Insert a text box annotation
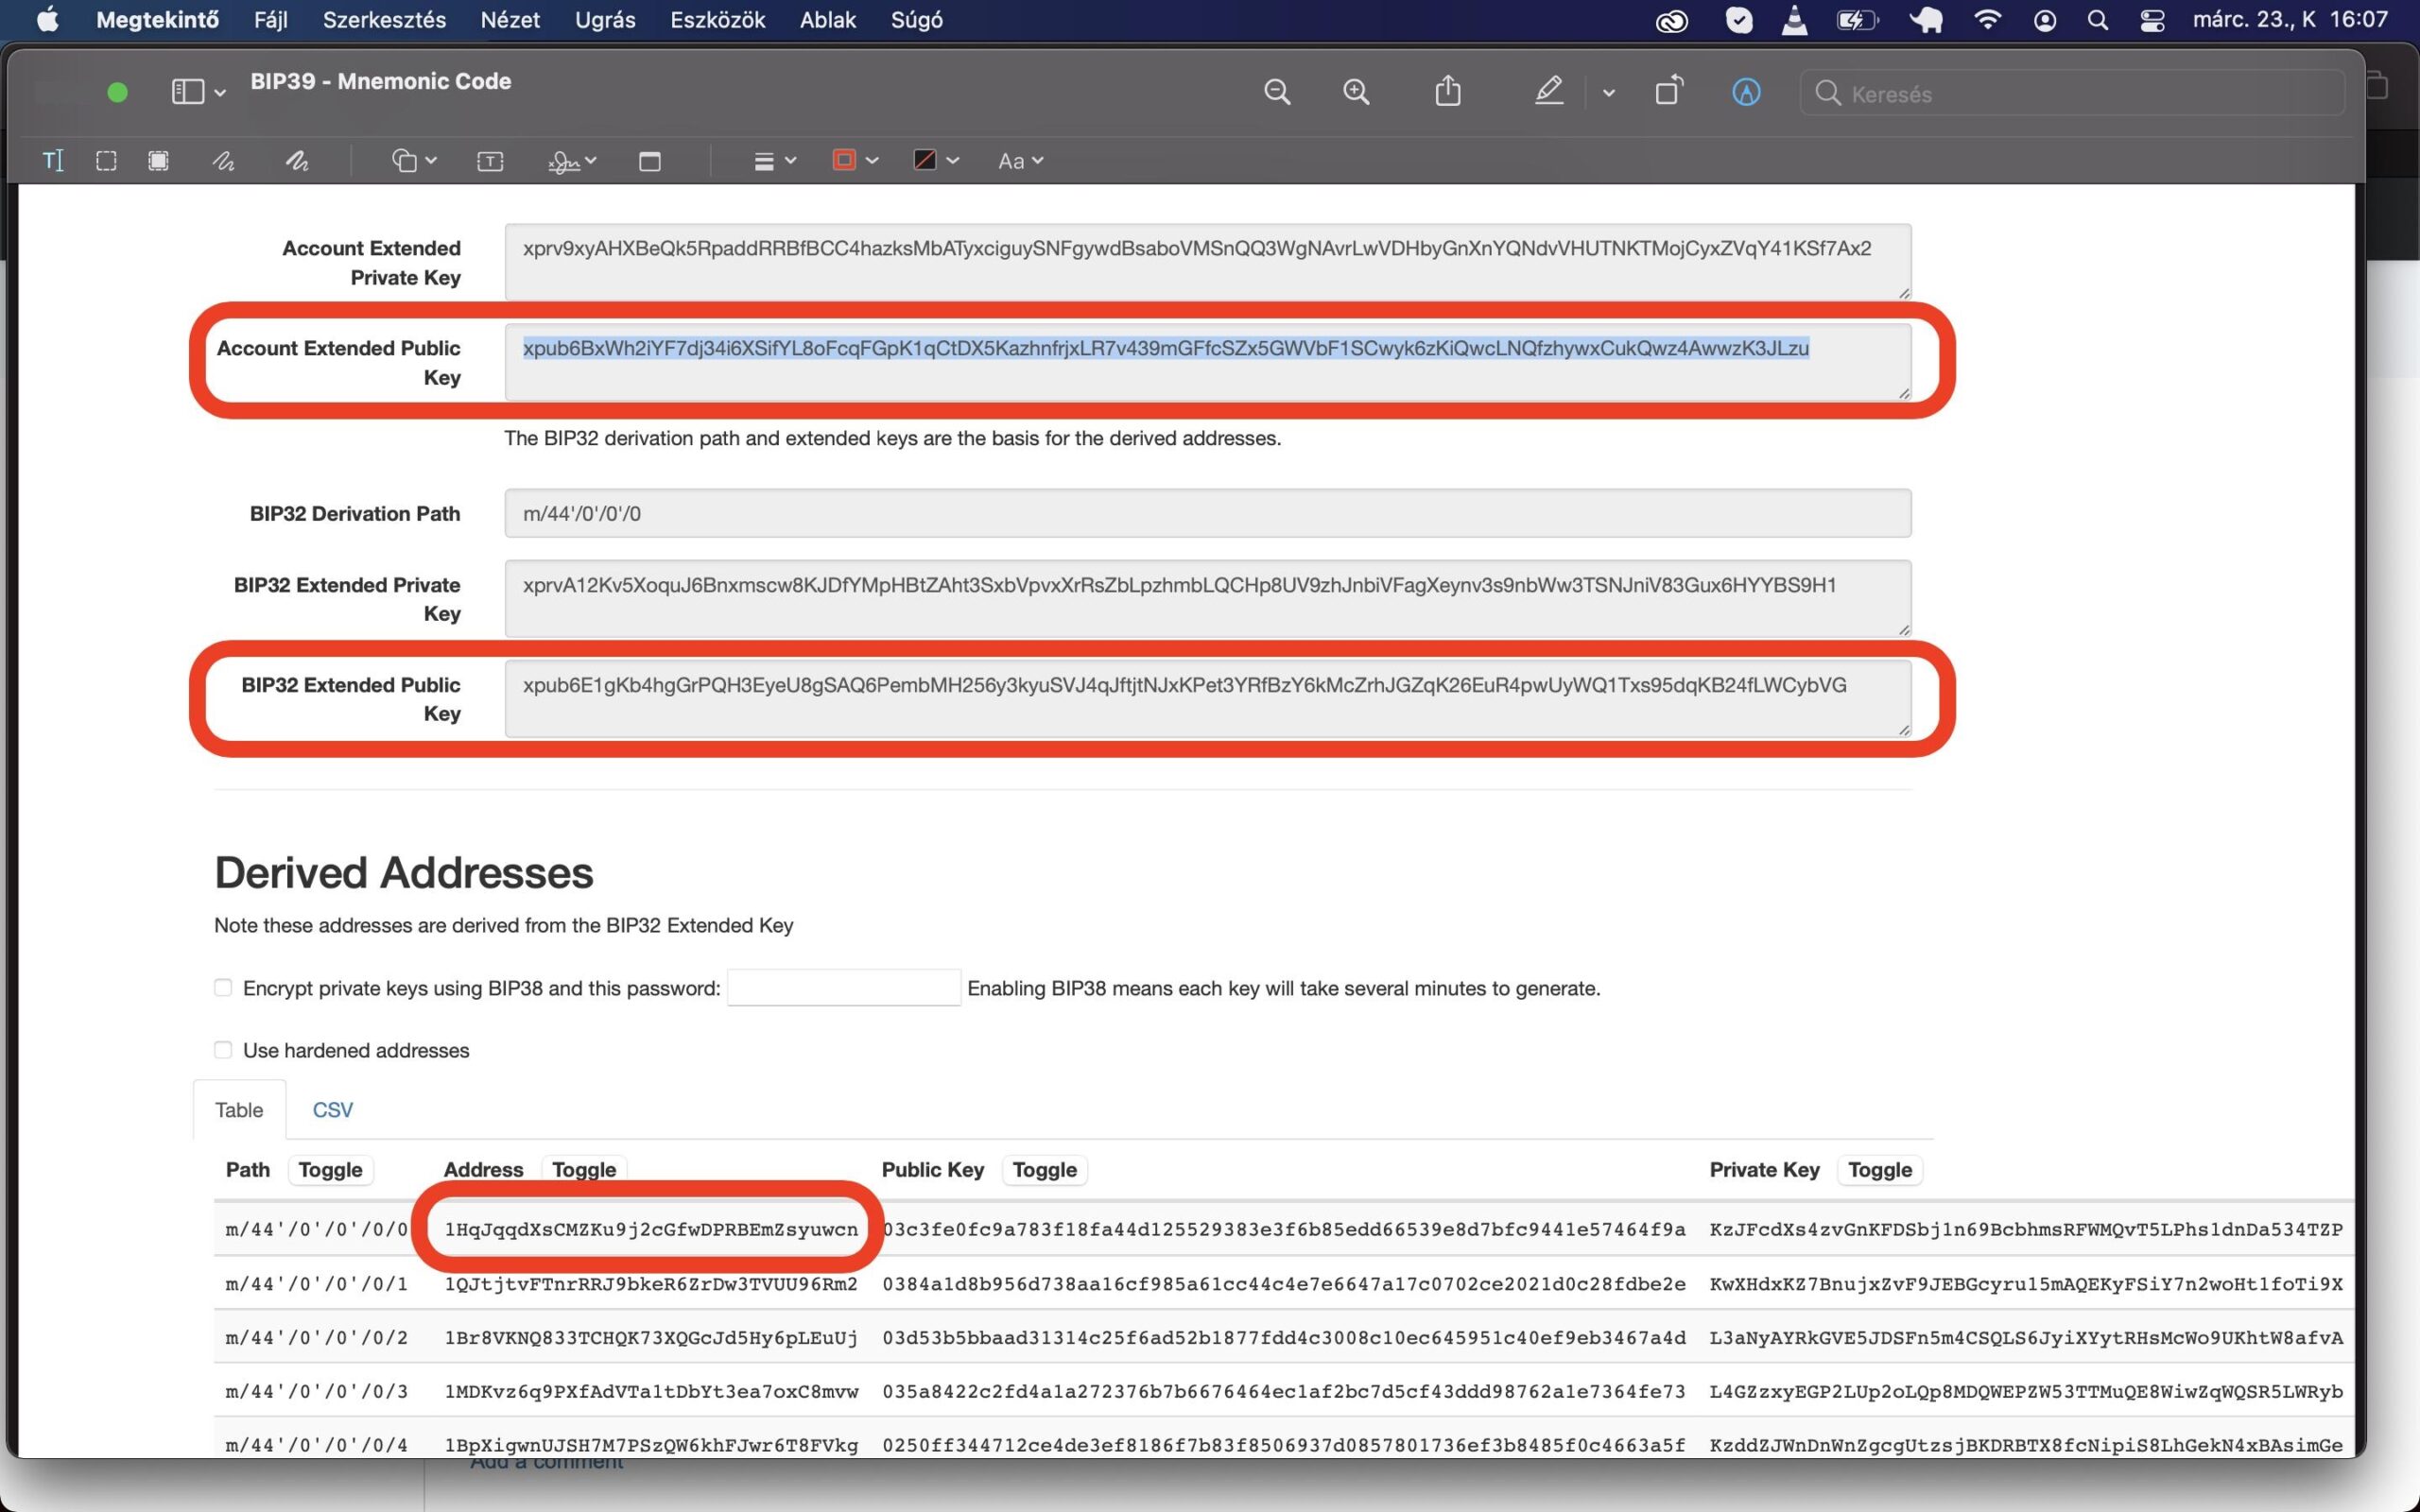2420x1512 pixels. (x=490, y=161)
